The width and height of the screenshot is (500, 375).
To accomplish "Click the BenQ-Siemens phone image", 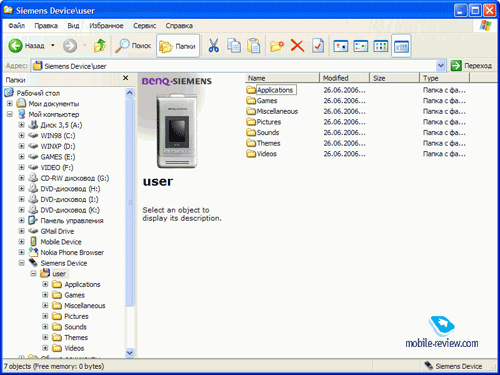I will 177,131.
